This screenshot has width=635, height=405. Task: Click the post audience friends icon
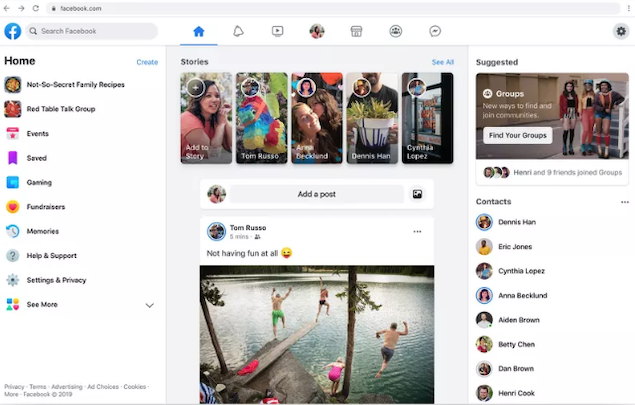click(x=257, y=237)
